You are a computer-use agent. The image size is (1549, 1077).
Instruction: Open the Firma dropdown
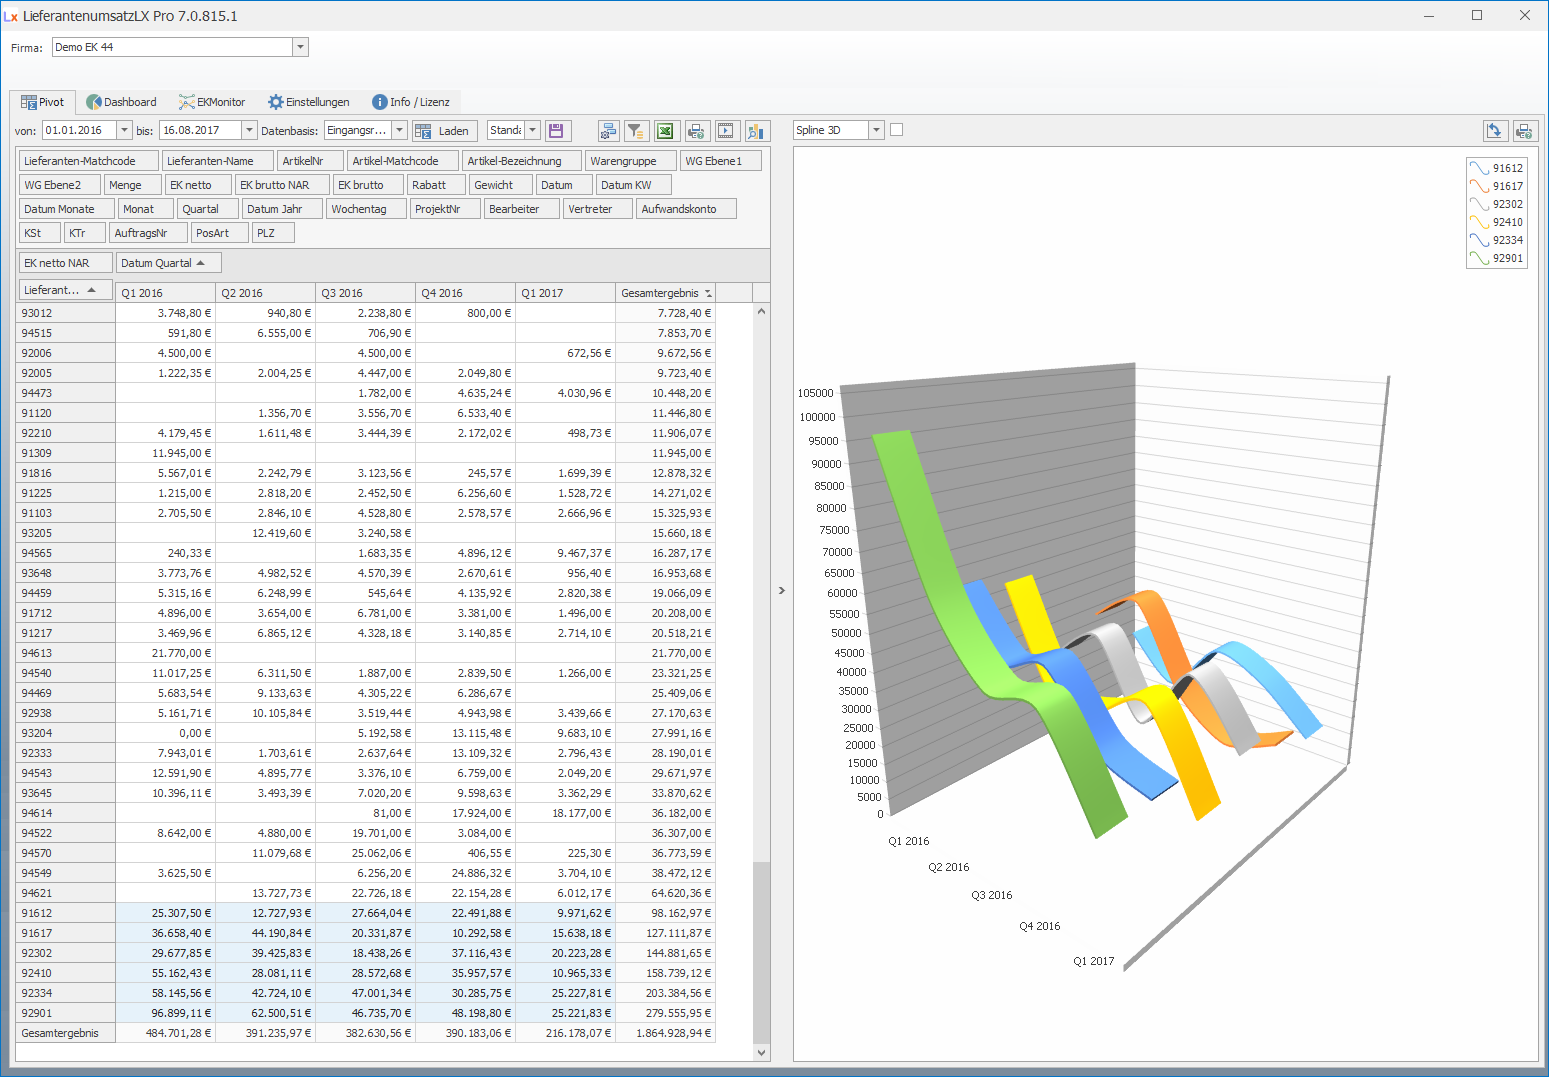pos(300,47)
